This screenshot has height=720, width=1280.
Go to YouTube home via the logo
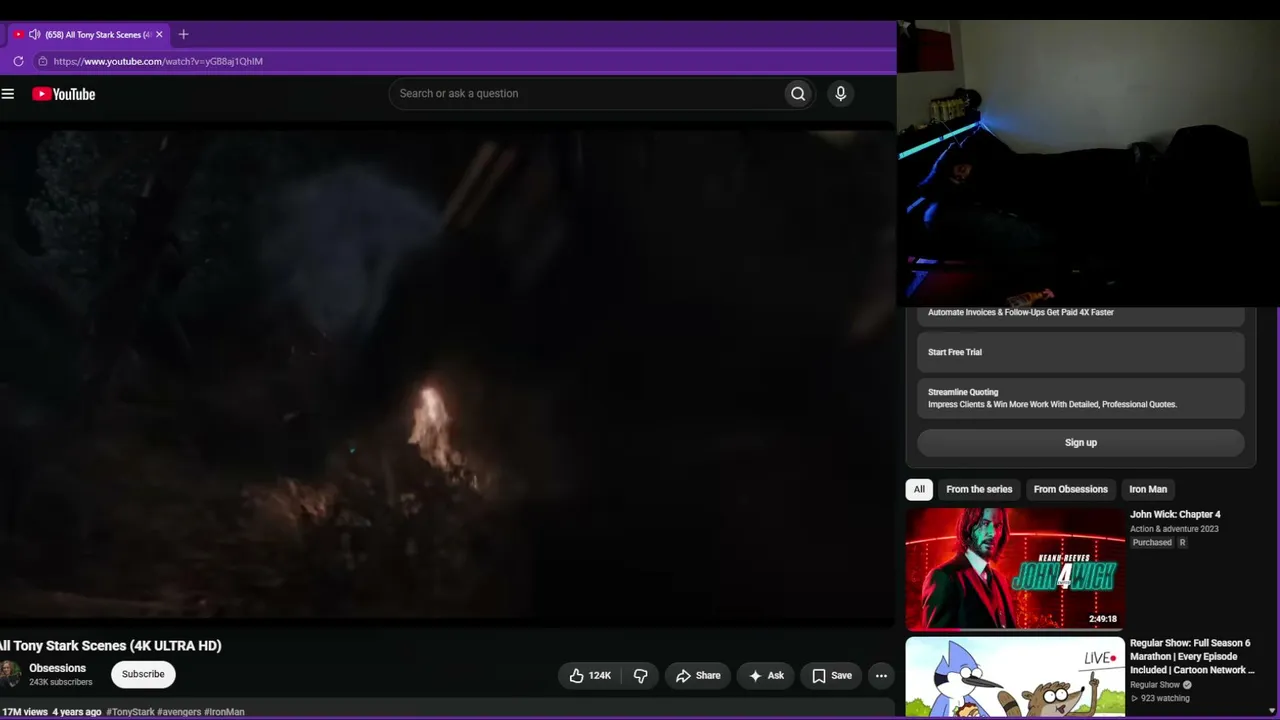coord(63,94)
